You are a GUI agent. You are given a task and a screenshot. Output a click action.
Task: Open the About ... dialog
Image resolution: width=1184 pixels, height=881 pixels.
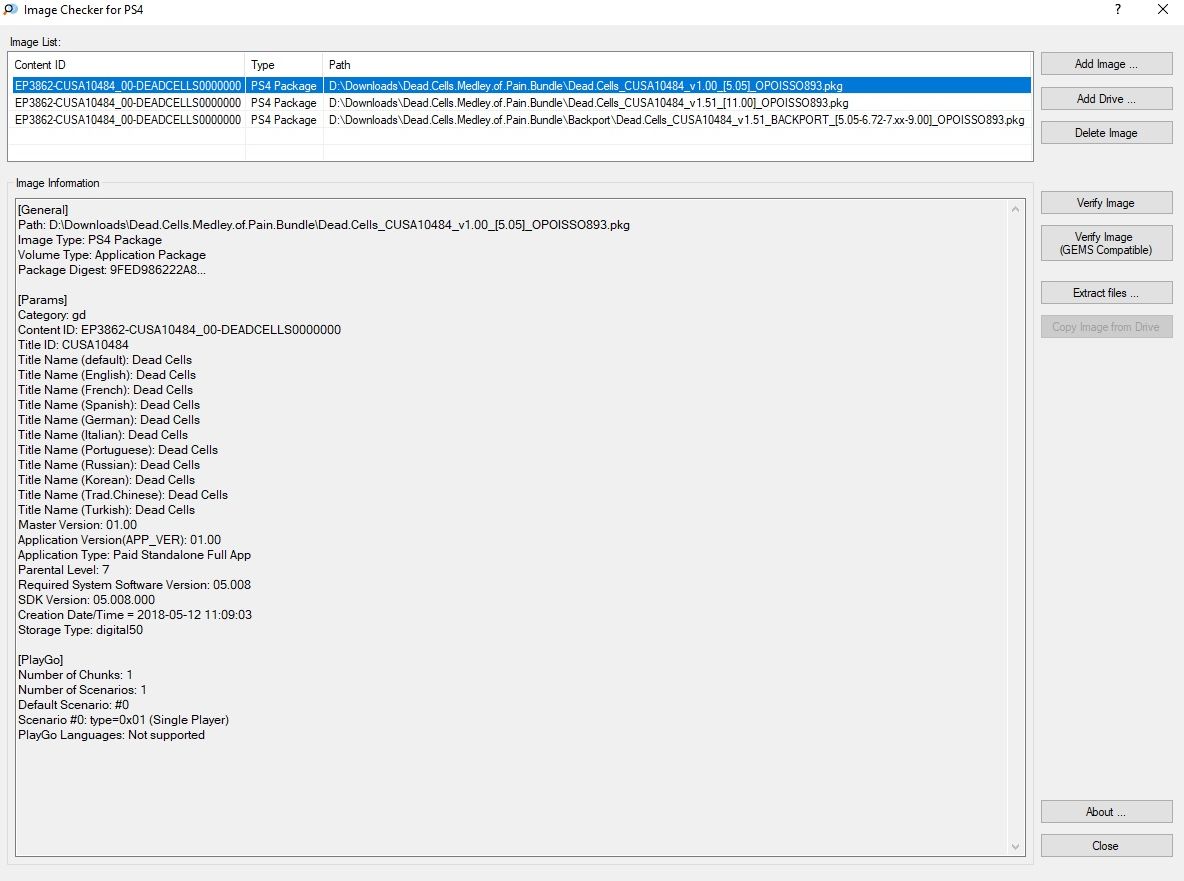pyautogui.click(x=1106, y=812)
